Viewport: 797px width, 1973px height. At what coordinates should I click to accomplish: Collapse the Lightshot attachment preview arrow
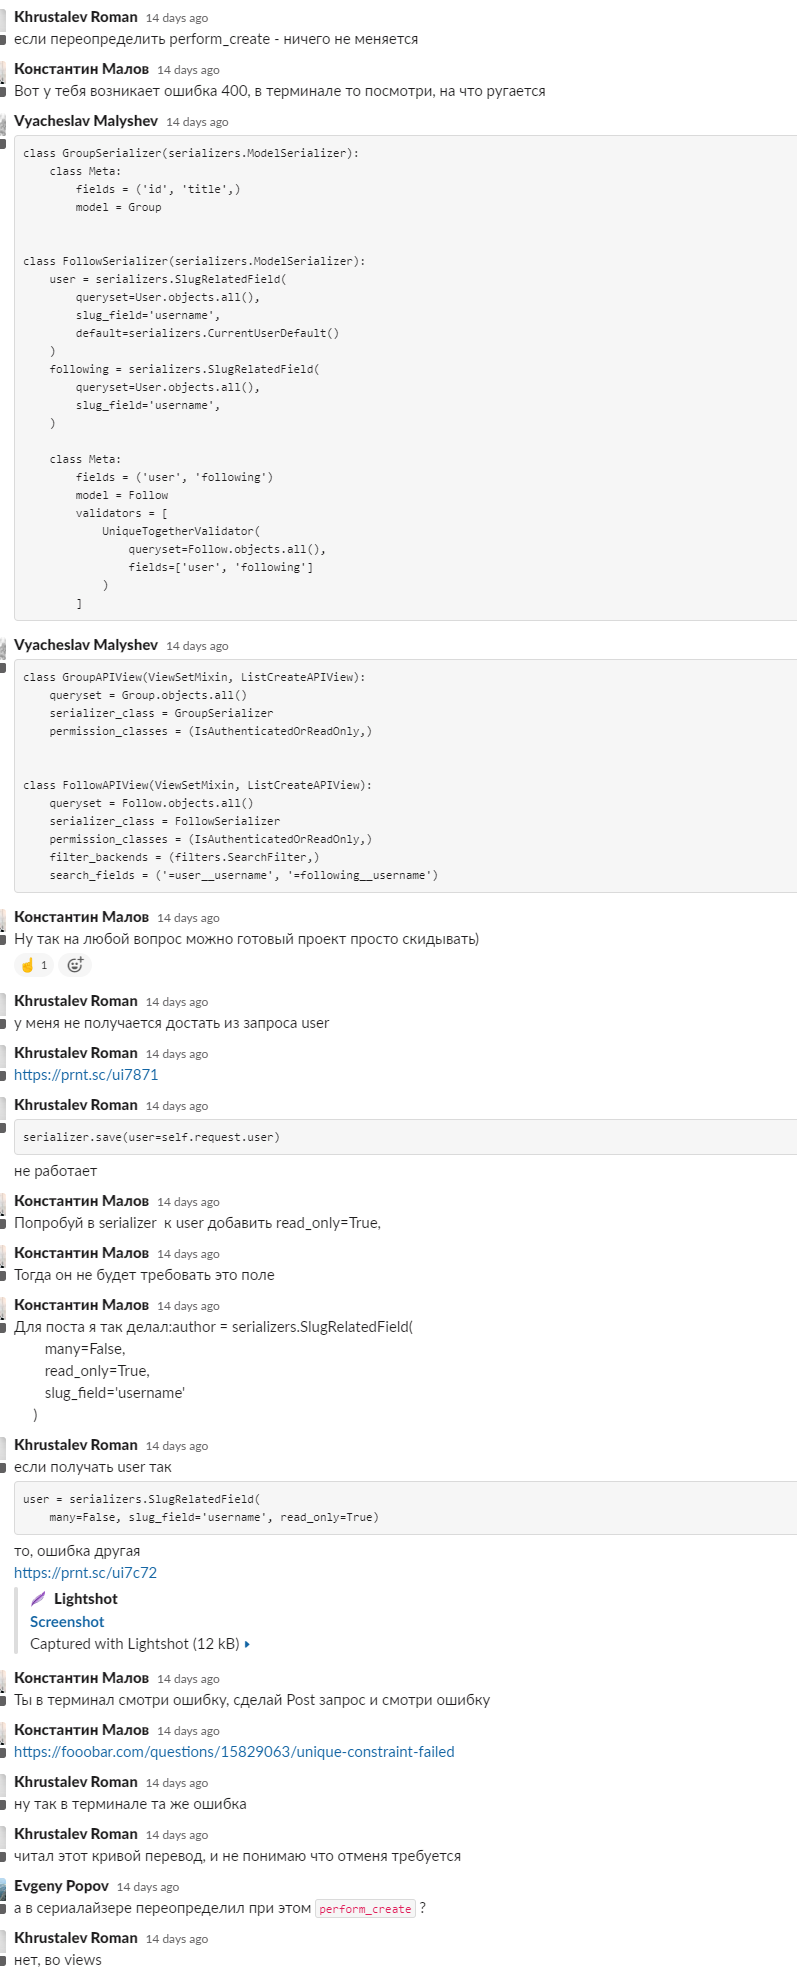247,1644
